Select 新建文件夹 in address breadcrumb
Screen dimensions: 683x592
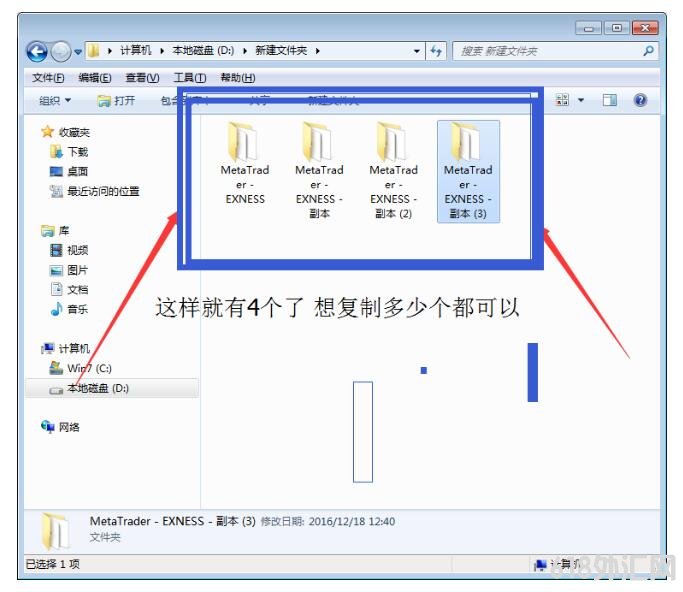[281, 51]
